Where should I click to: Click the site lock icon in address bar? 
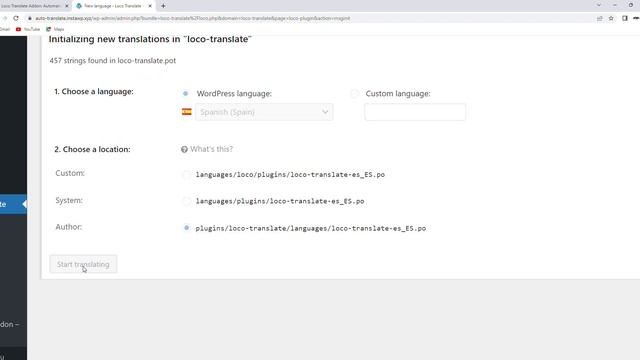click(30, 18)
